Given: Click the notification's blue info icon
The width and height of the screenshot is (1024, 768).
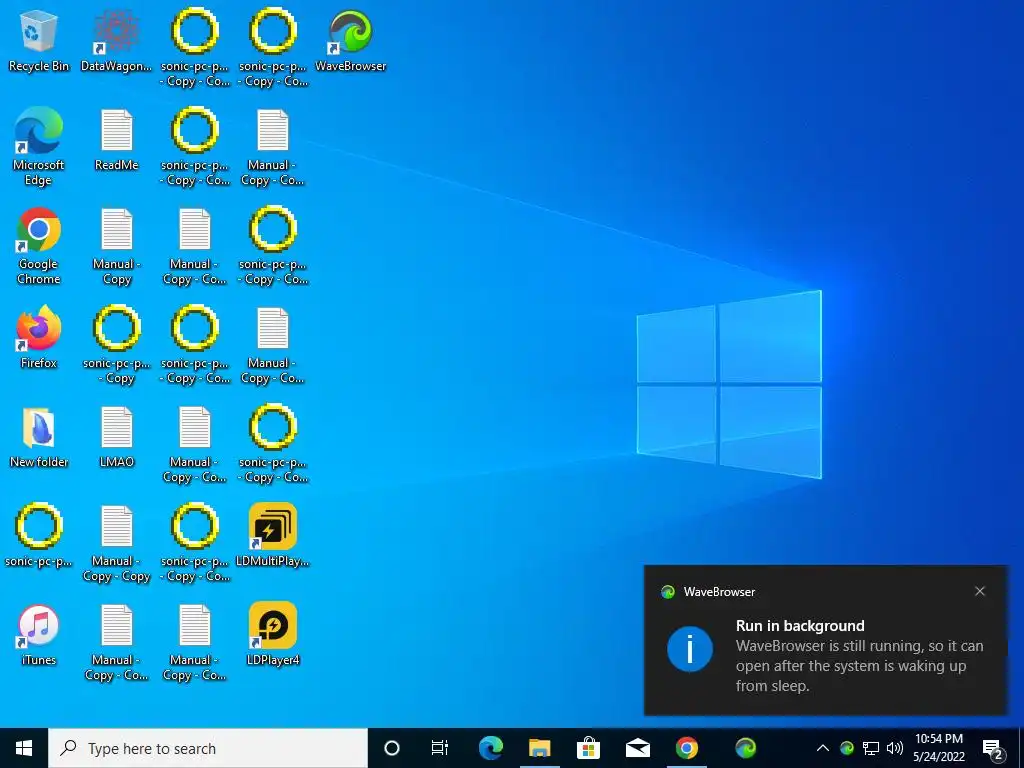Looking at the screenshot, I should [x=690, y=649].
